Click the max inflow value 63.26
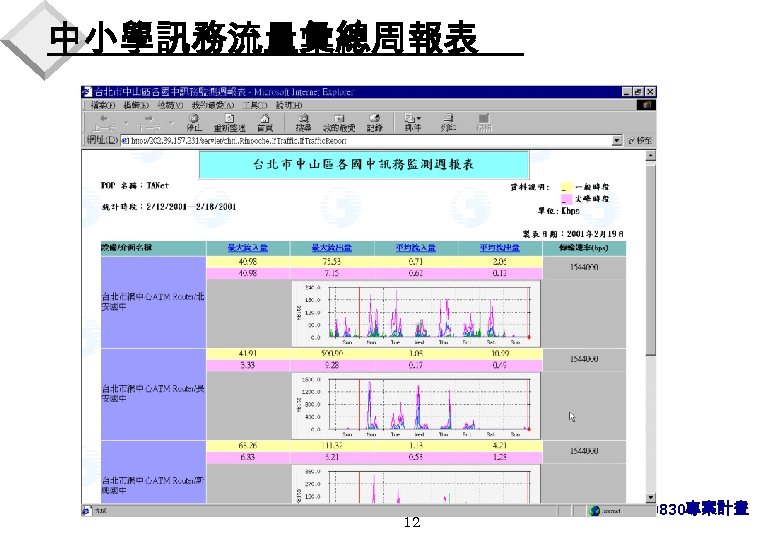 pos(248,446)
